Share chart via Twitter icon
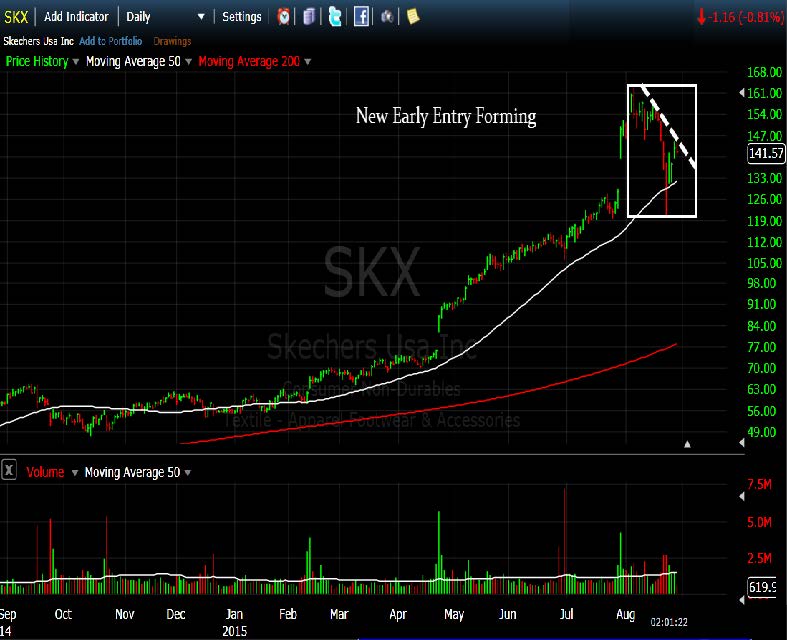 tap(335, 17)
